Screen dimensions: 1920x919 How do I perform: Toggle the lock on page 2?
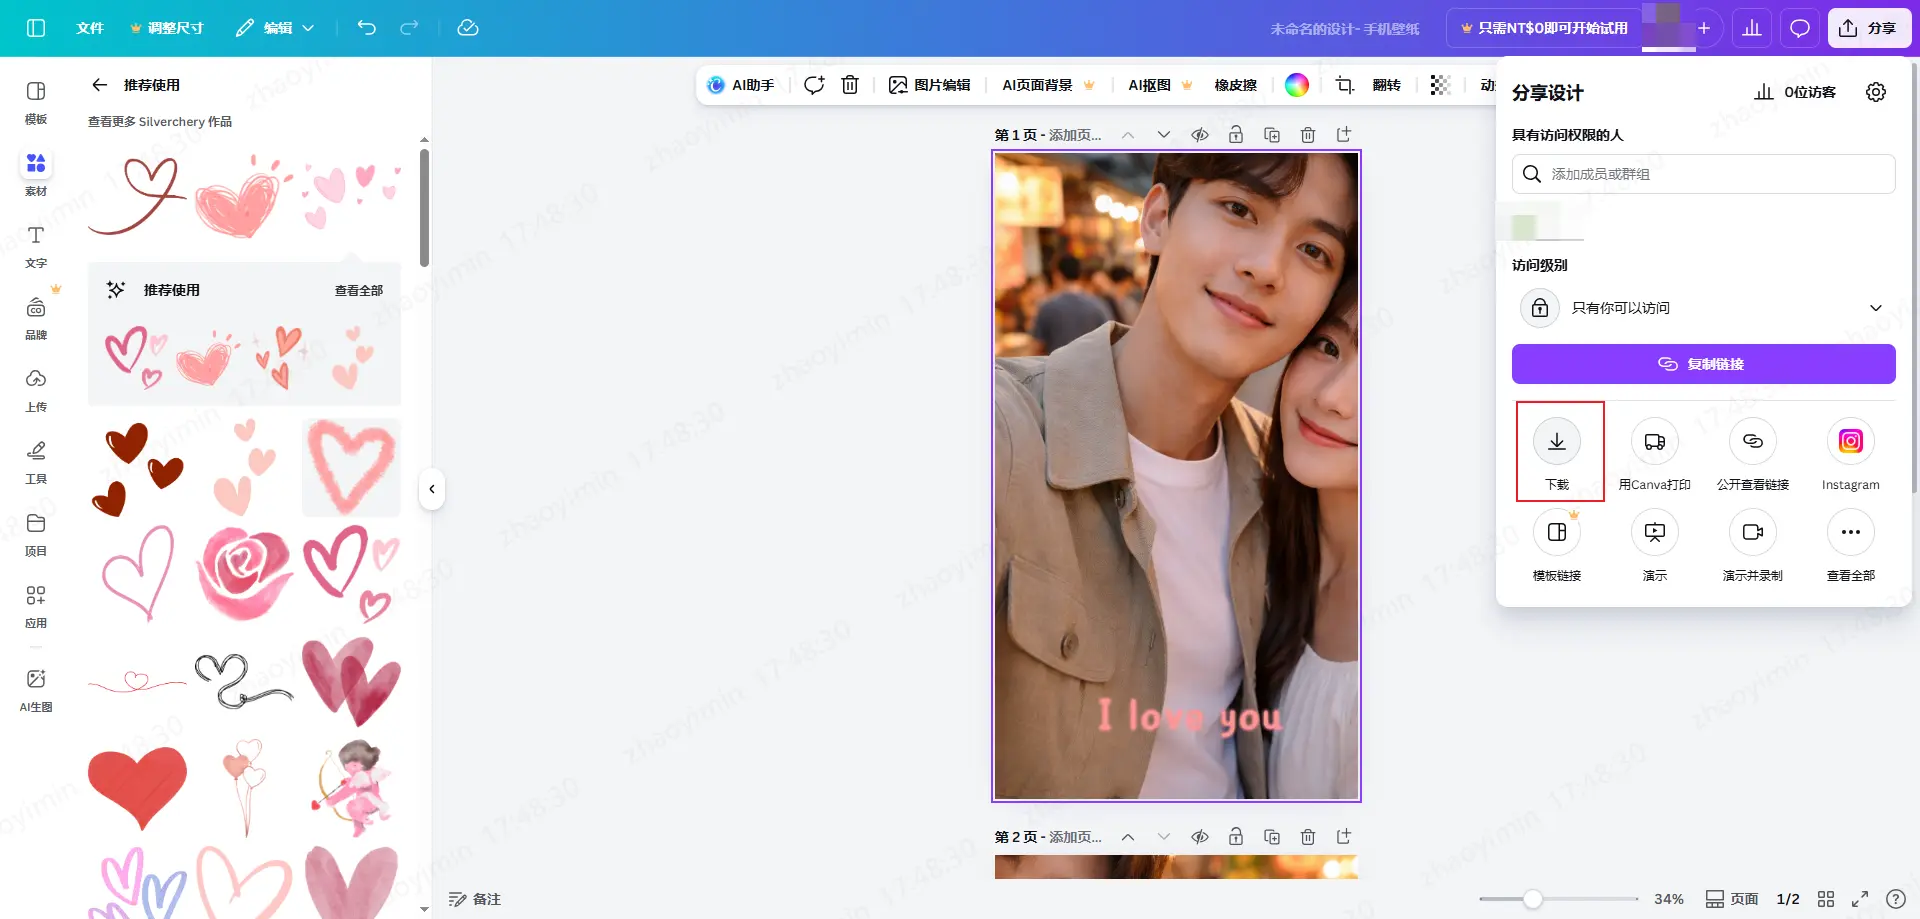point(1236,837)
